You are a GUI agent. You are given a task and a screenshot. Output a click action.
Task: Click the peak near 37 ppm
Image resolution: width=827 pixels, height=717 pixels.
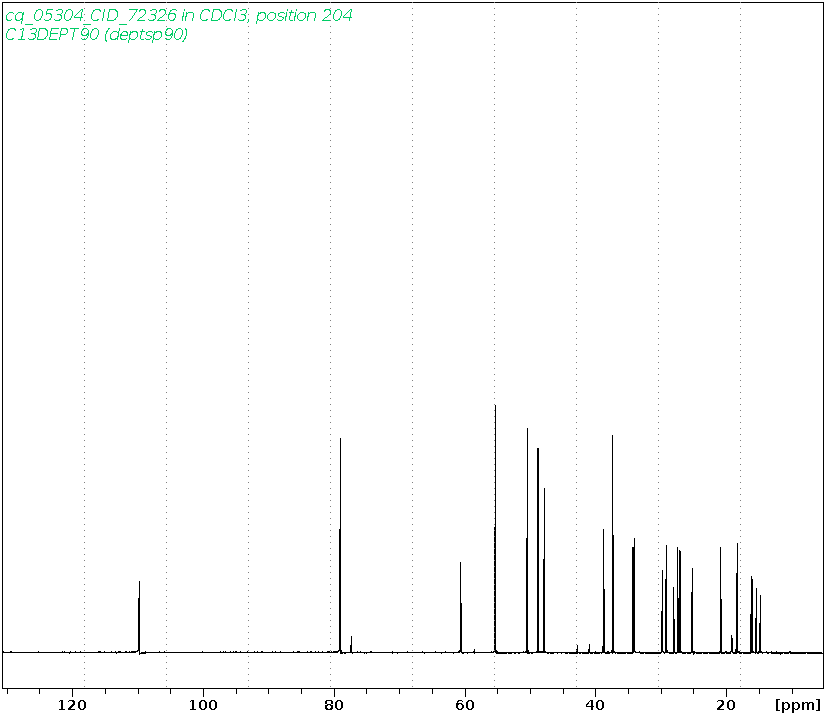pyautogui.click(x=612, y=543)
